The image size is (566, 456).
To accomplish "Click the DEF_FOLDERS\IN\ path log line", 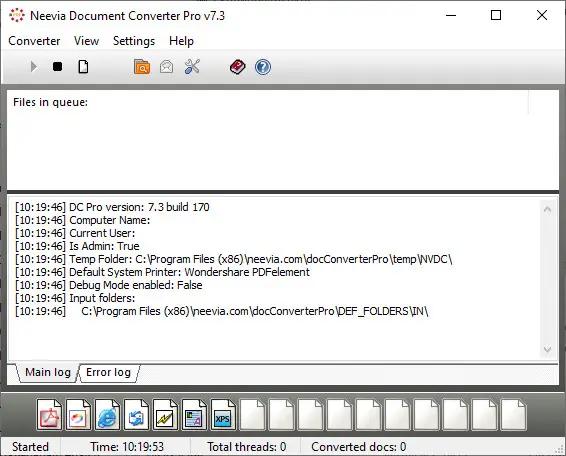I will [x=222, y=311].
